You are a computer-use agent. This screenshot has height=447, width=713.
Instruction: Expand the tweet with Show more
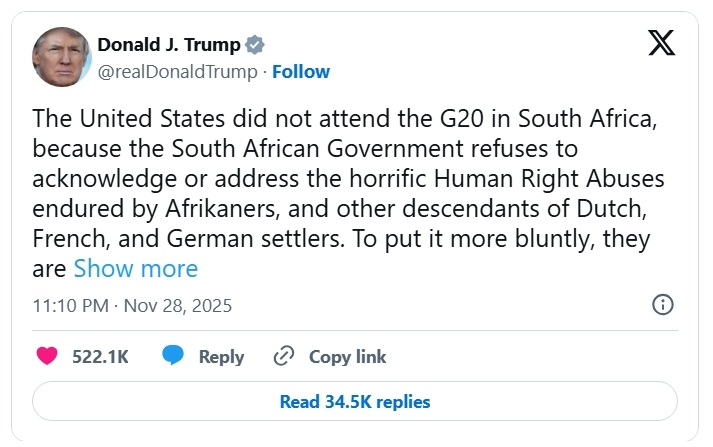click(x=136, y=268)
